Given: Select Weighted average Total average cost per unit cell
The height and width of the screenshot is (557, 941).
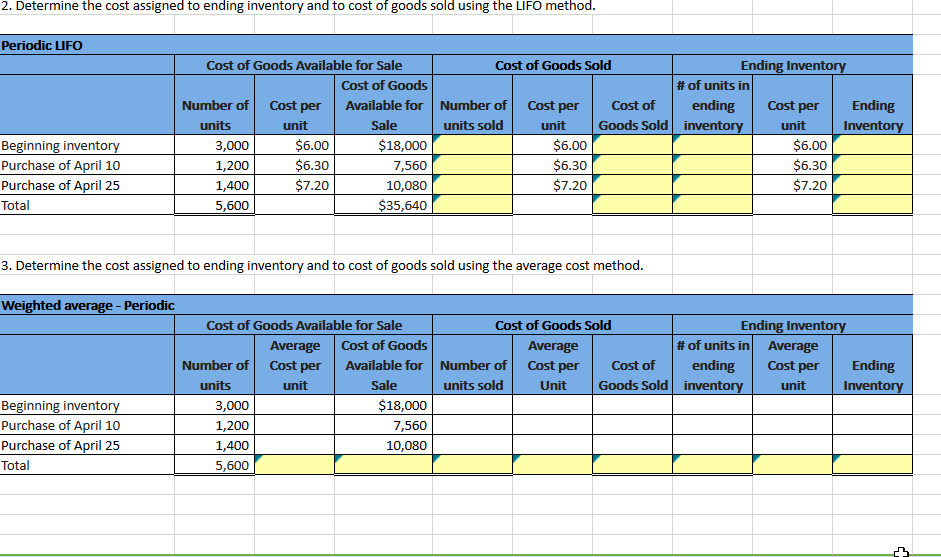Looking at the screenshot, I should click(x=295, y=465).
